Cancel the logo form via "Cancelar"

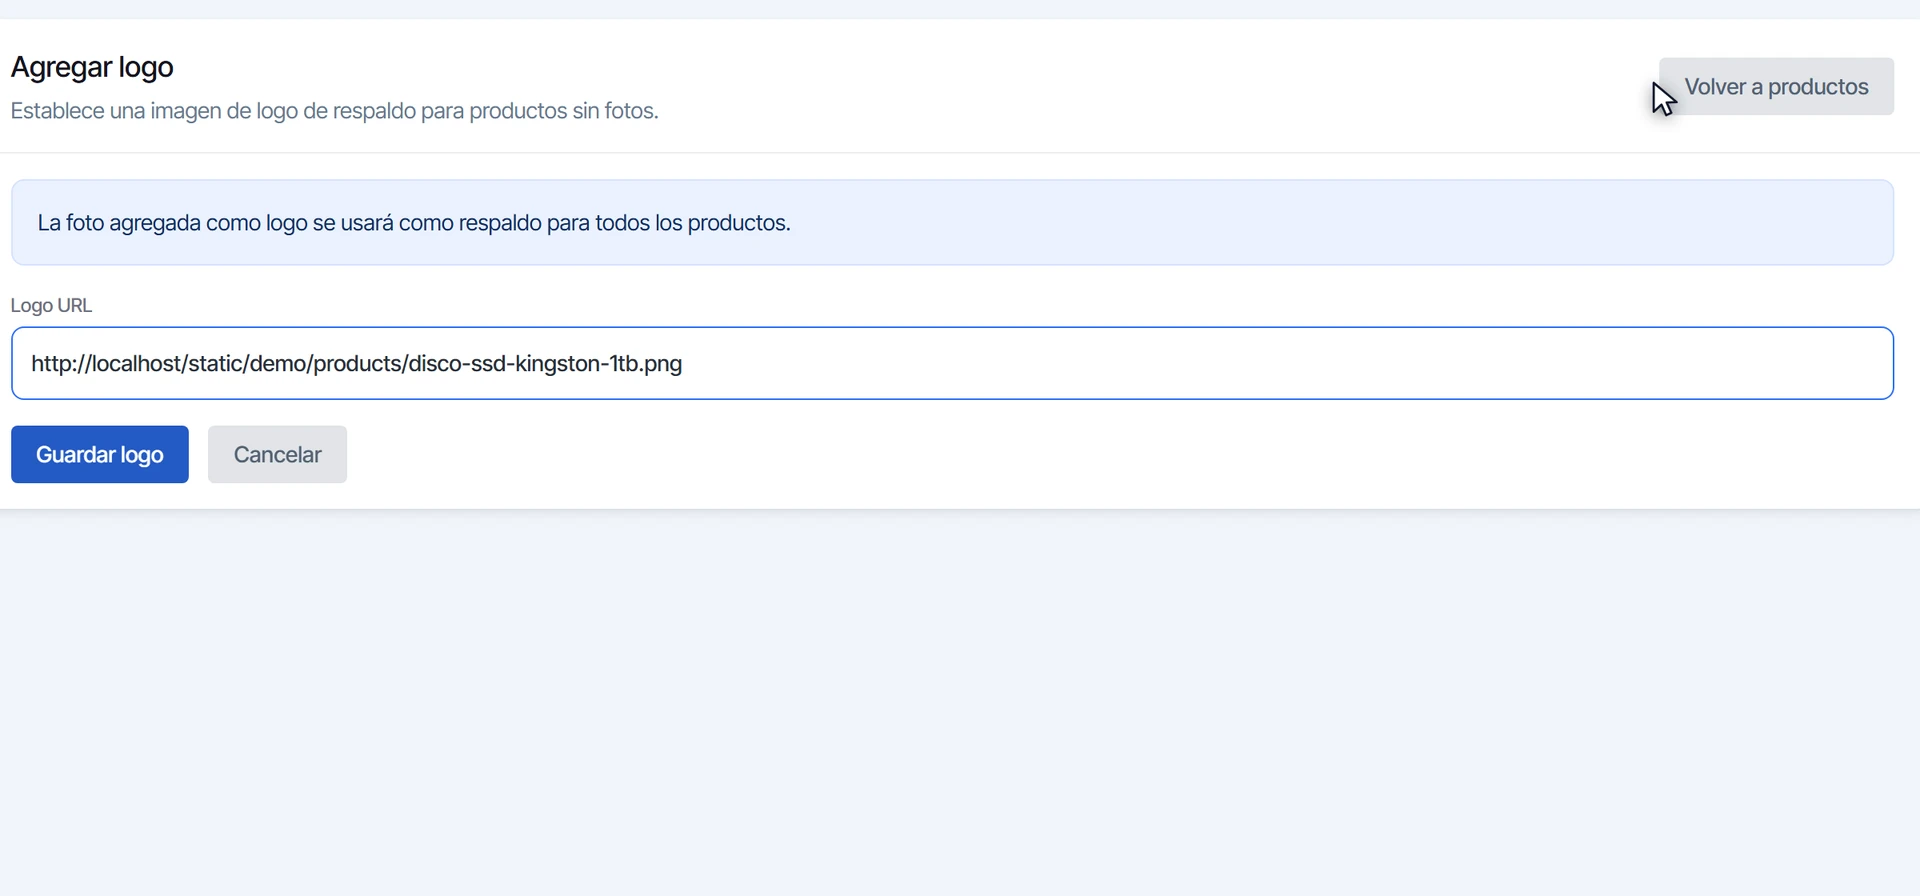277,455
